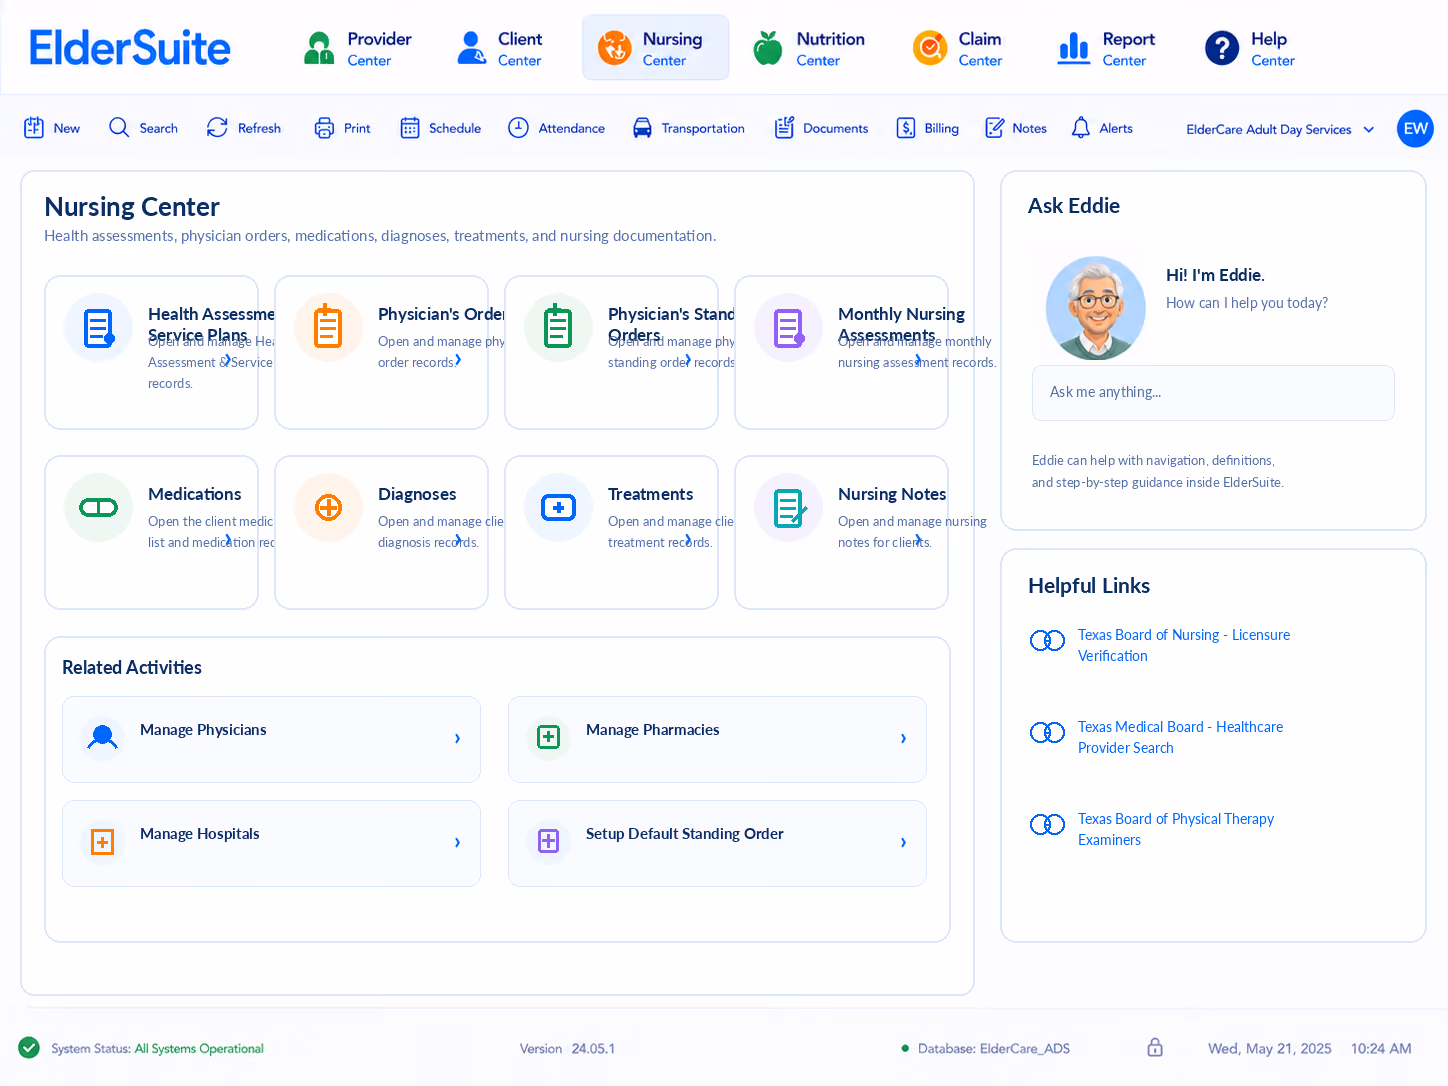
Task: Switch to the Nutrition Center tab
Action: (810, 48)
